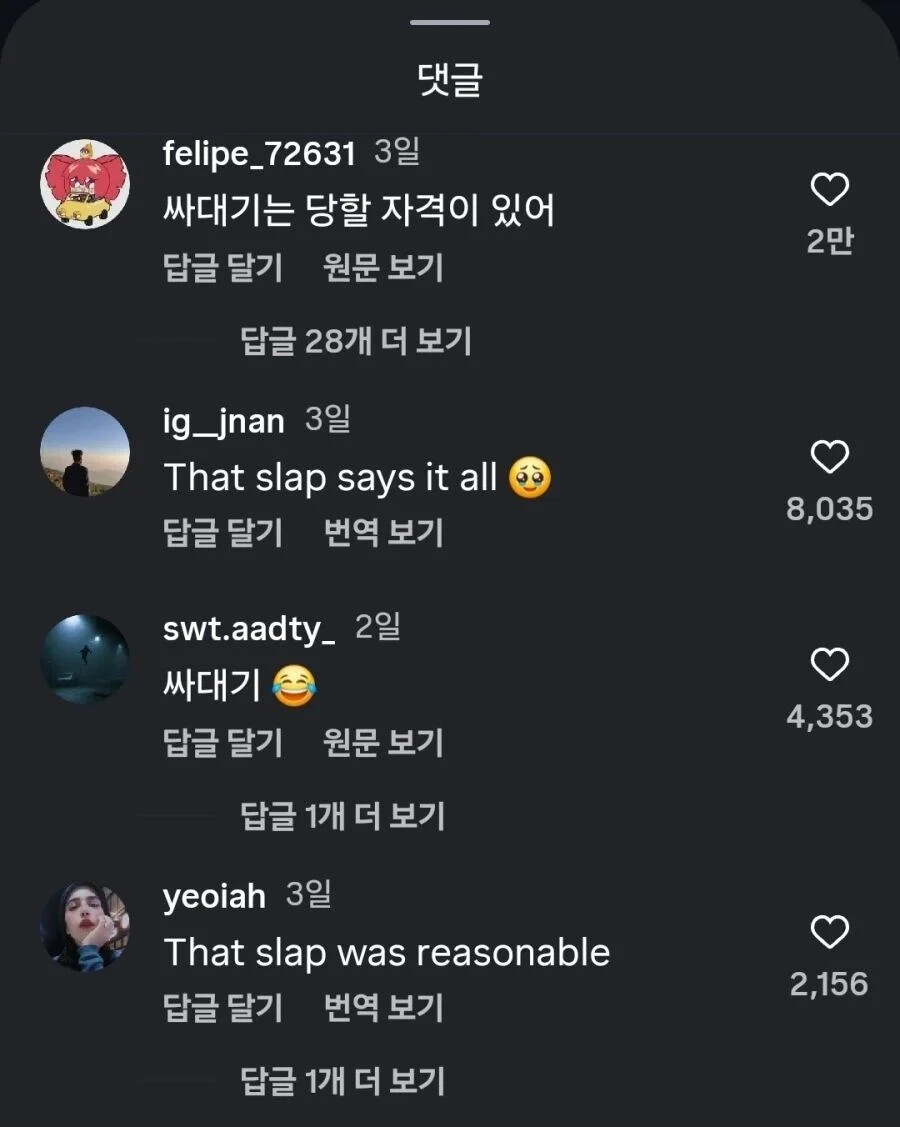Open felipe_72631's profile picture

(x=85, y=183)
